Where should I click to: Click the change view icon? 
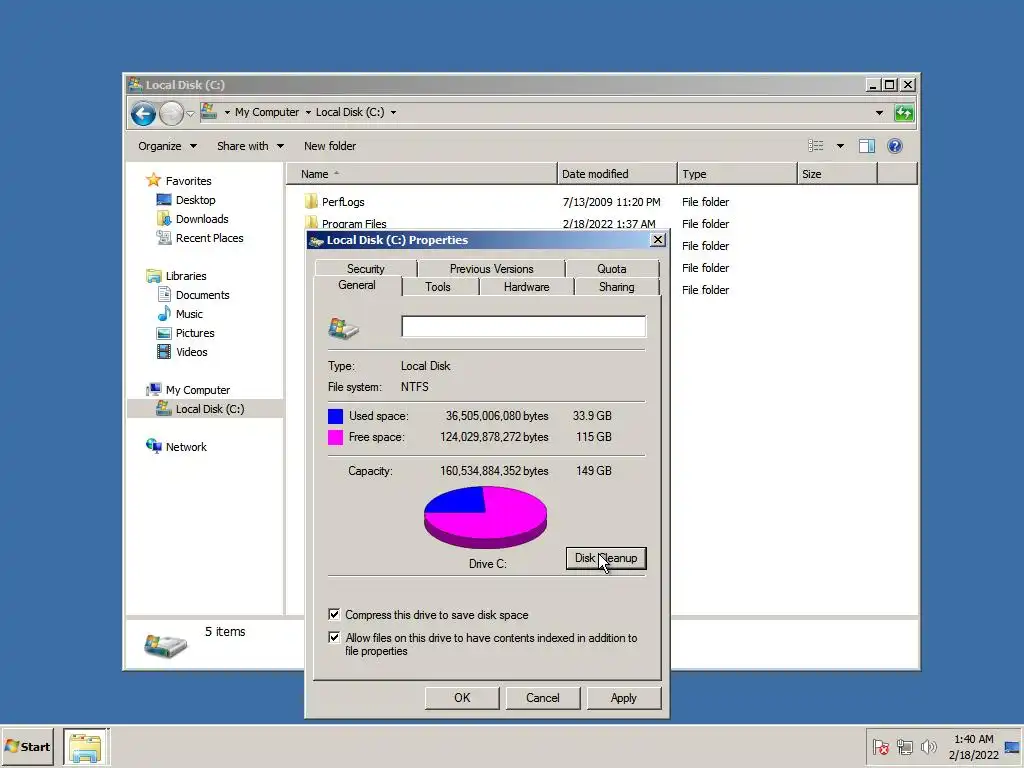point(816,146)
